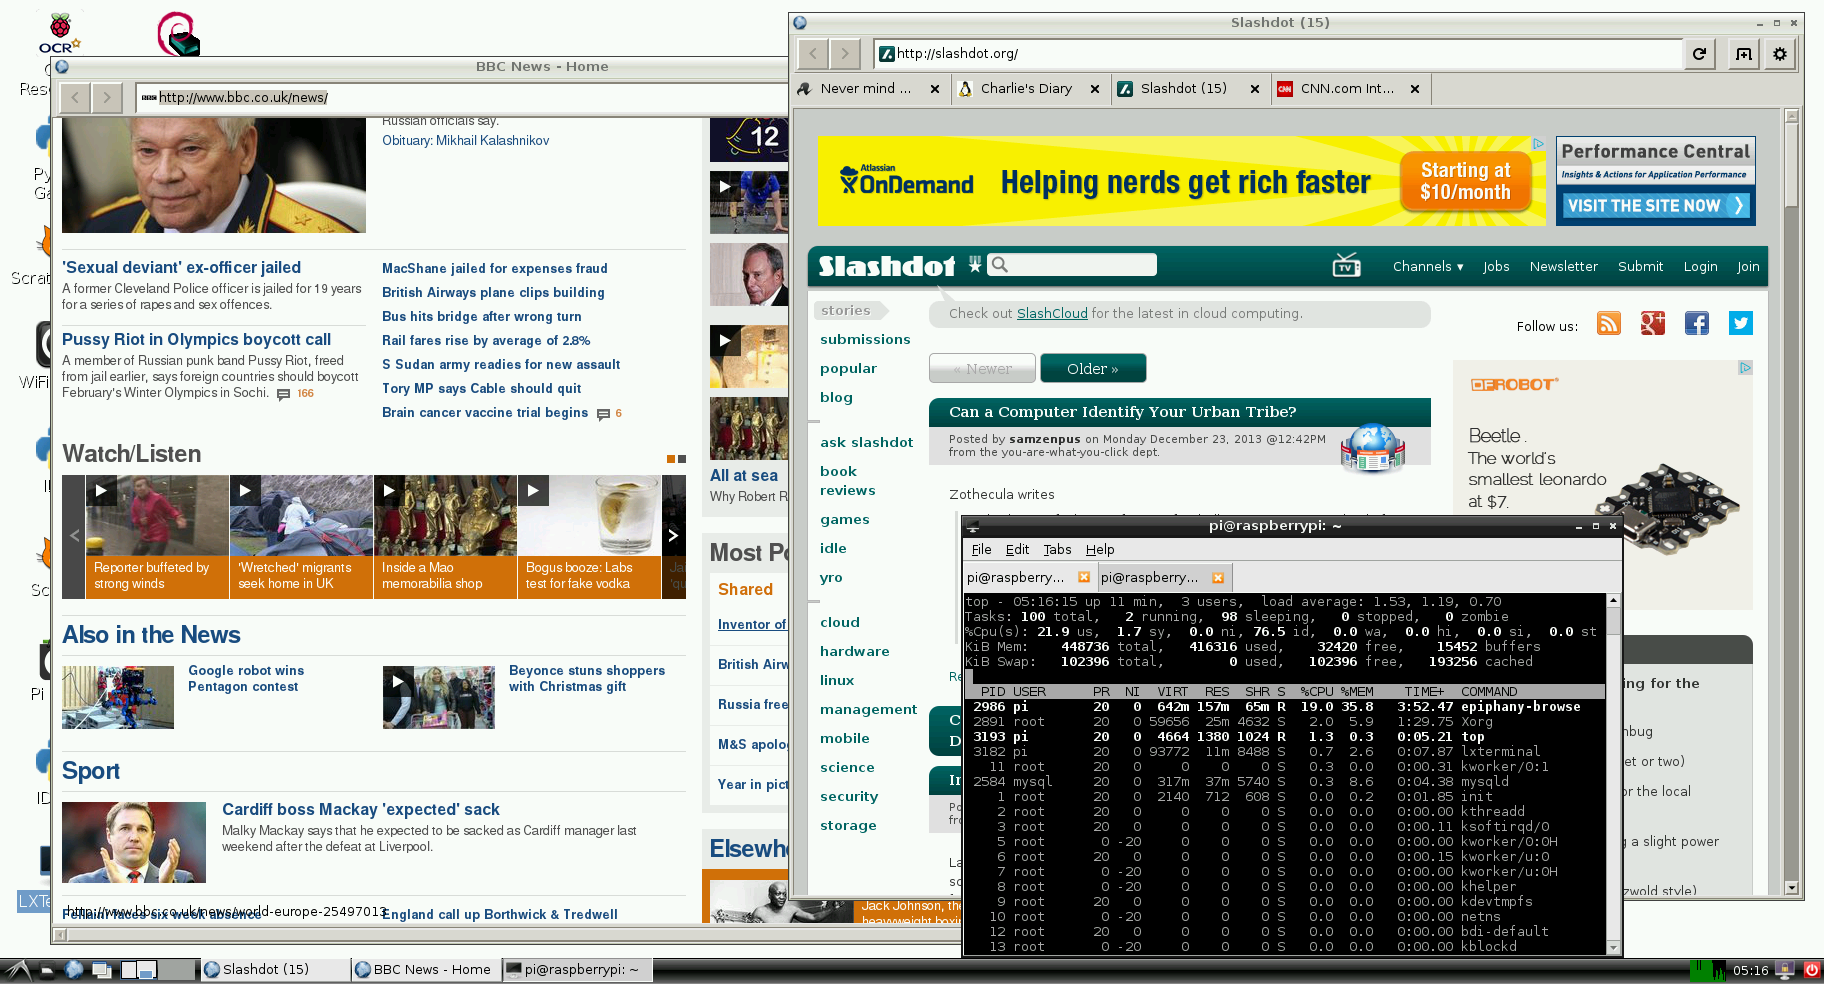
Task: Click the red power/logout icon
Action: tap(1811, 970)
